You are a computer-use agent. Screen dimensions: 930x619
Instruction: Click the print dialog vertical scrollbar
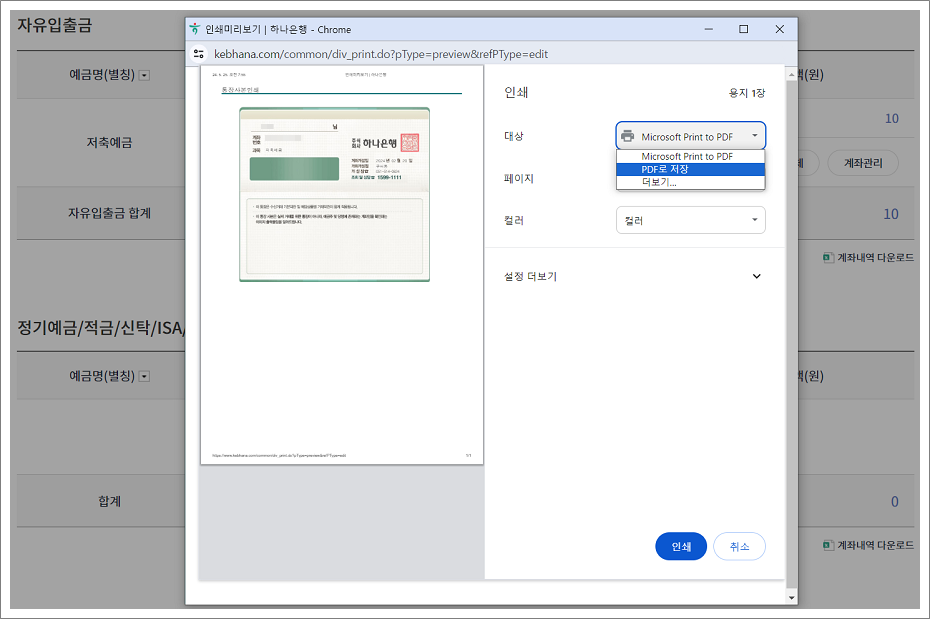[791, 332]
